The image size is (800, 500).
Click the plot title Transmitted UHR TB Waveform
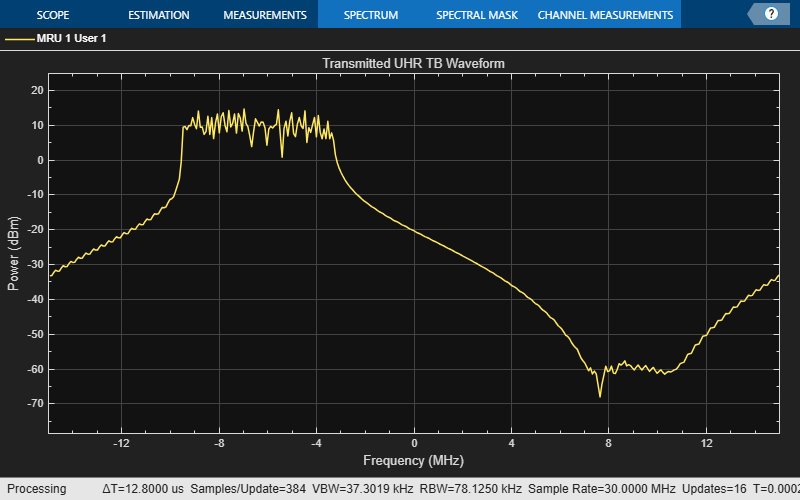point(413,64)
